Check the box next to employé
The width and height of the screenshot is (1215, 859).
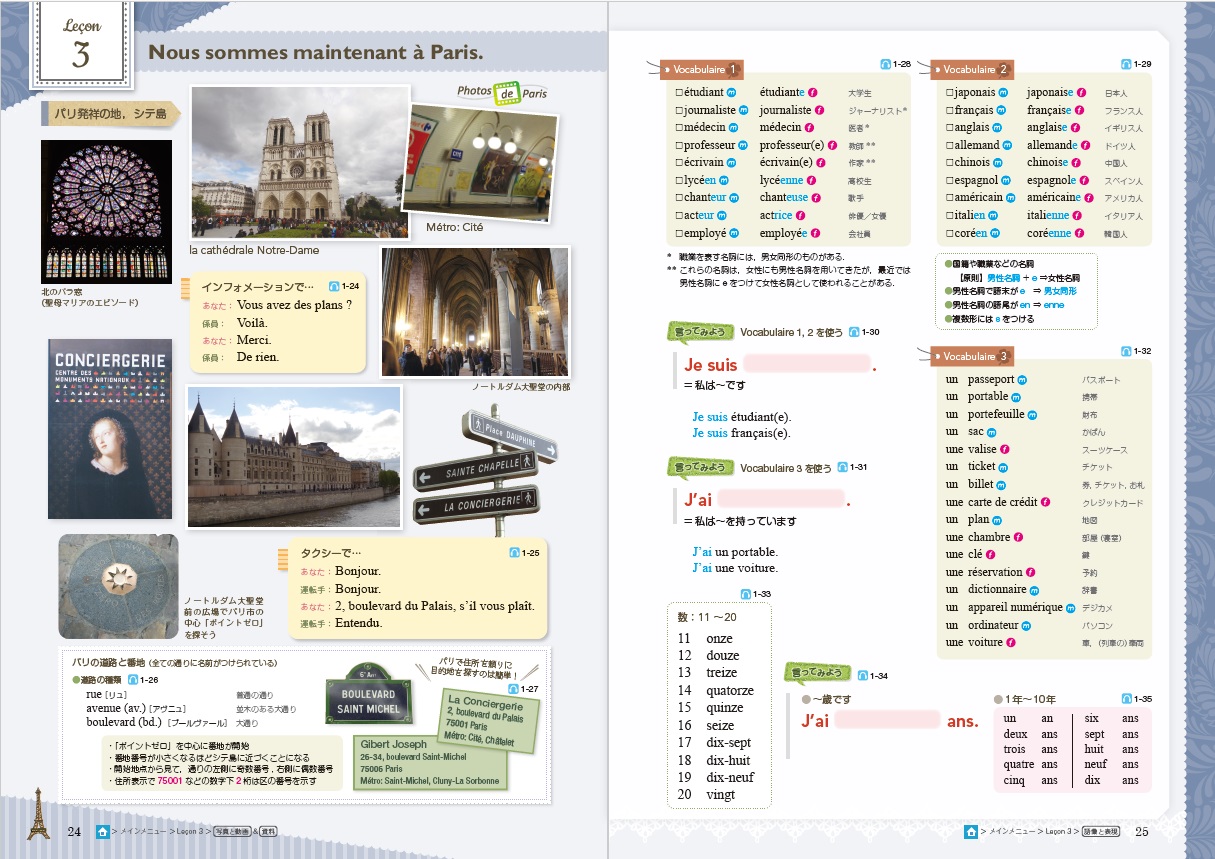679,233
